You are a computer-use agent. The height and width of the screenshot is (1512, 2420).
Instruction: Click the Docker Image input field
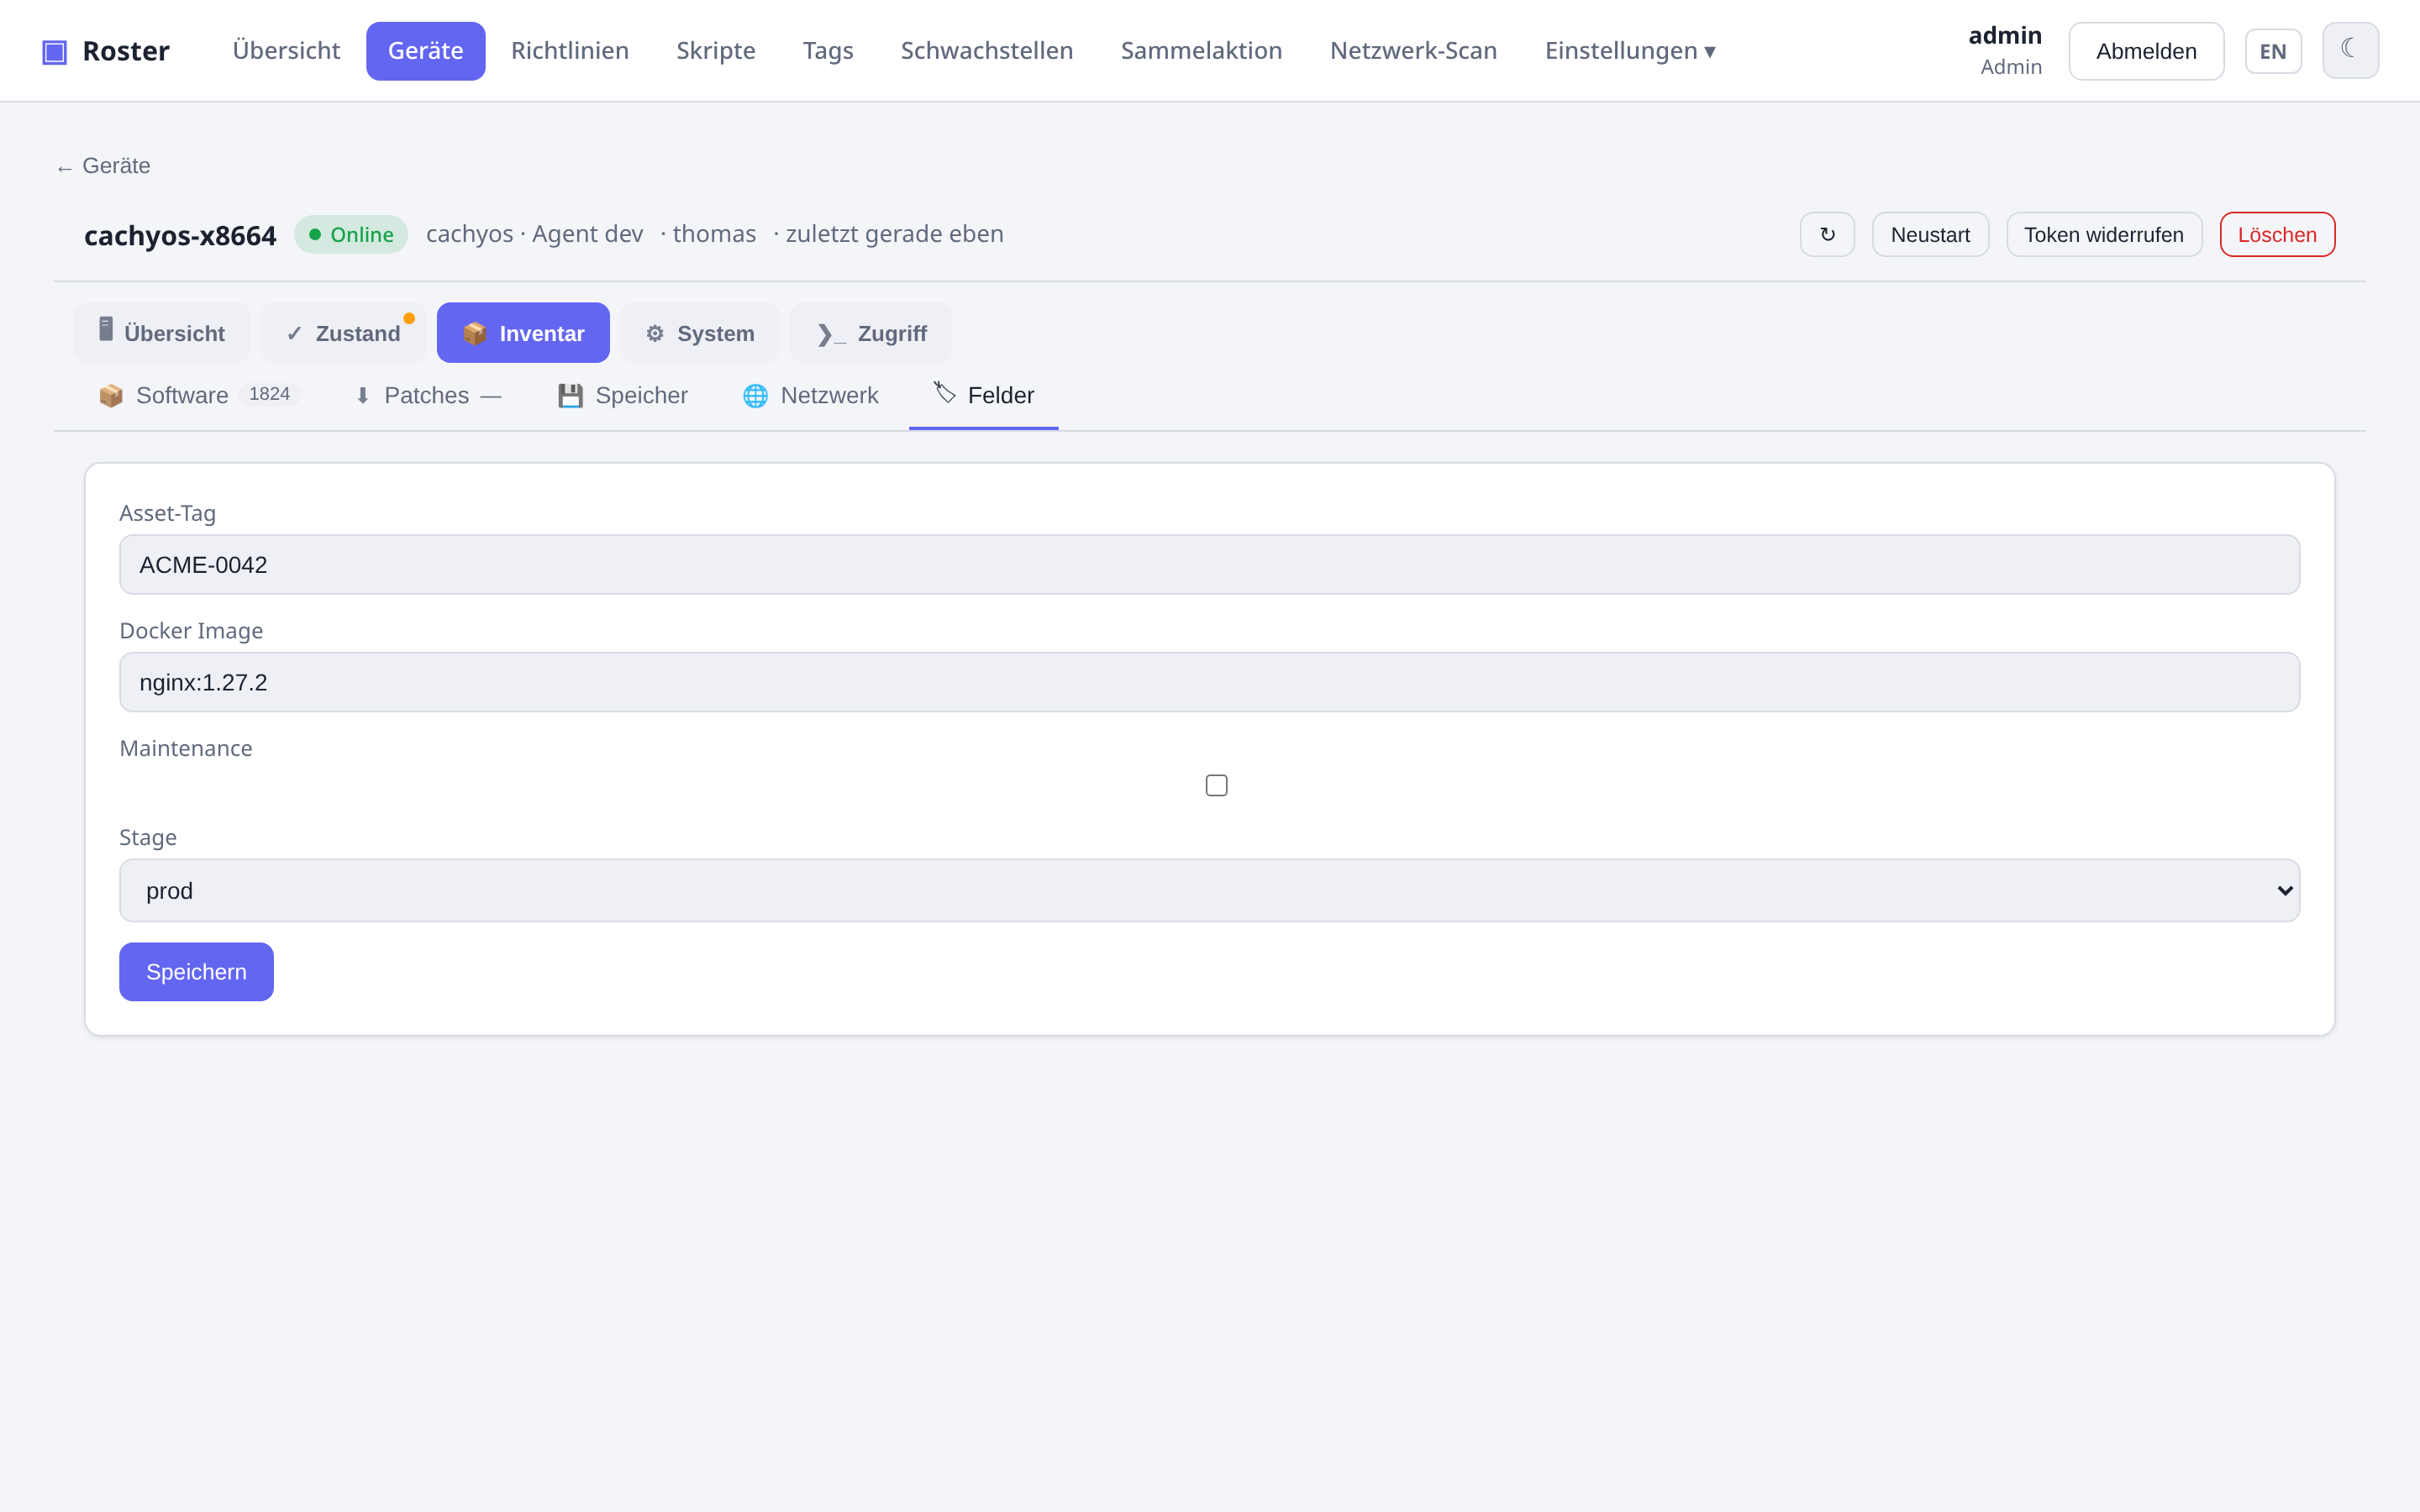[1209, 682]
